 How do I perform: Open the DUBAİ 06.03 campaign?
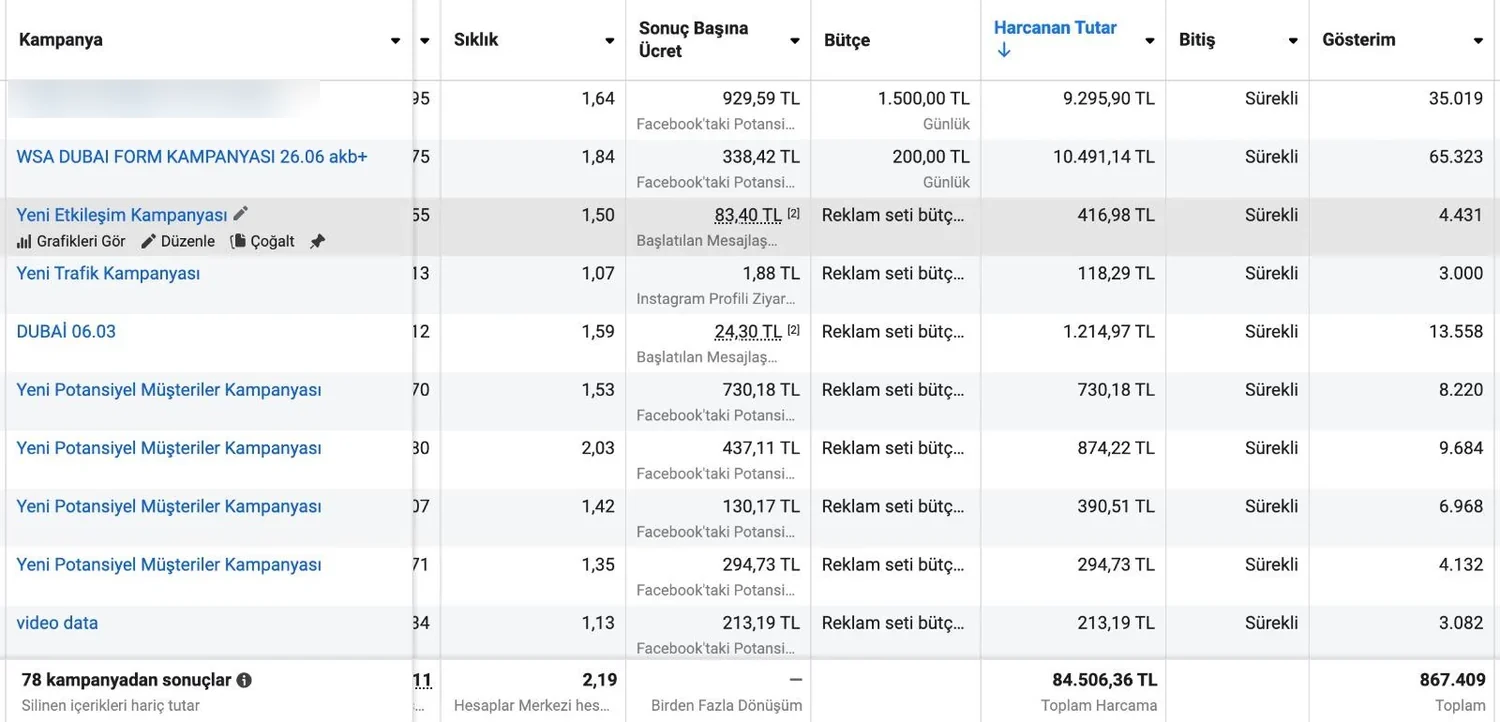66,331
